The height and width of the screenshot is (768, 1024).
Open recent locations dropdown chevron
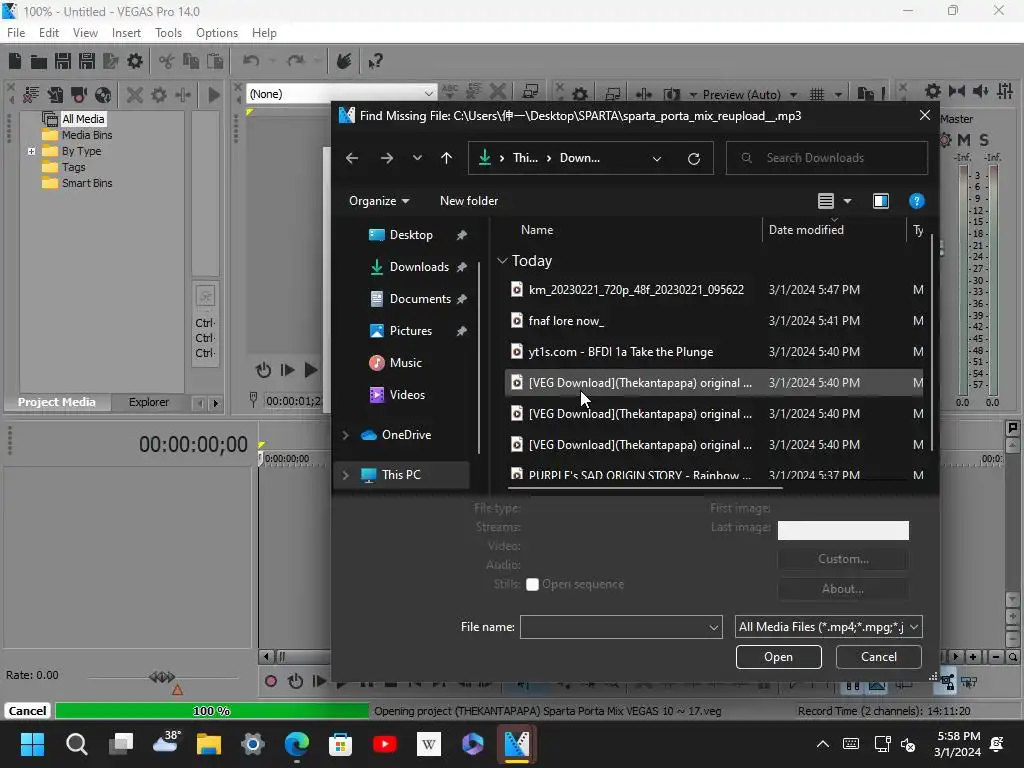tap(417, 158)
